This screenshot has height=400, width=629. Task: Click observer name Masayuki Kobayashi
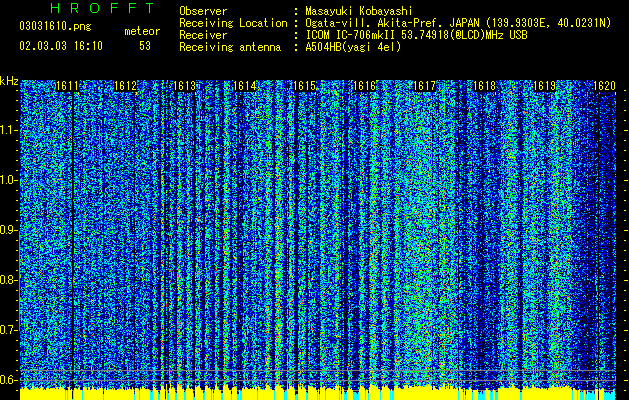(359, 11)
